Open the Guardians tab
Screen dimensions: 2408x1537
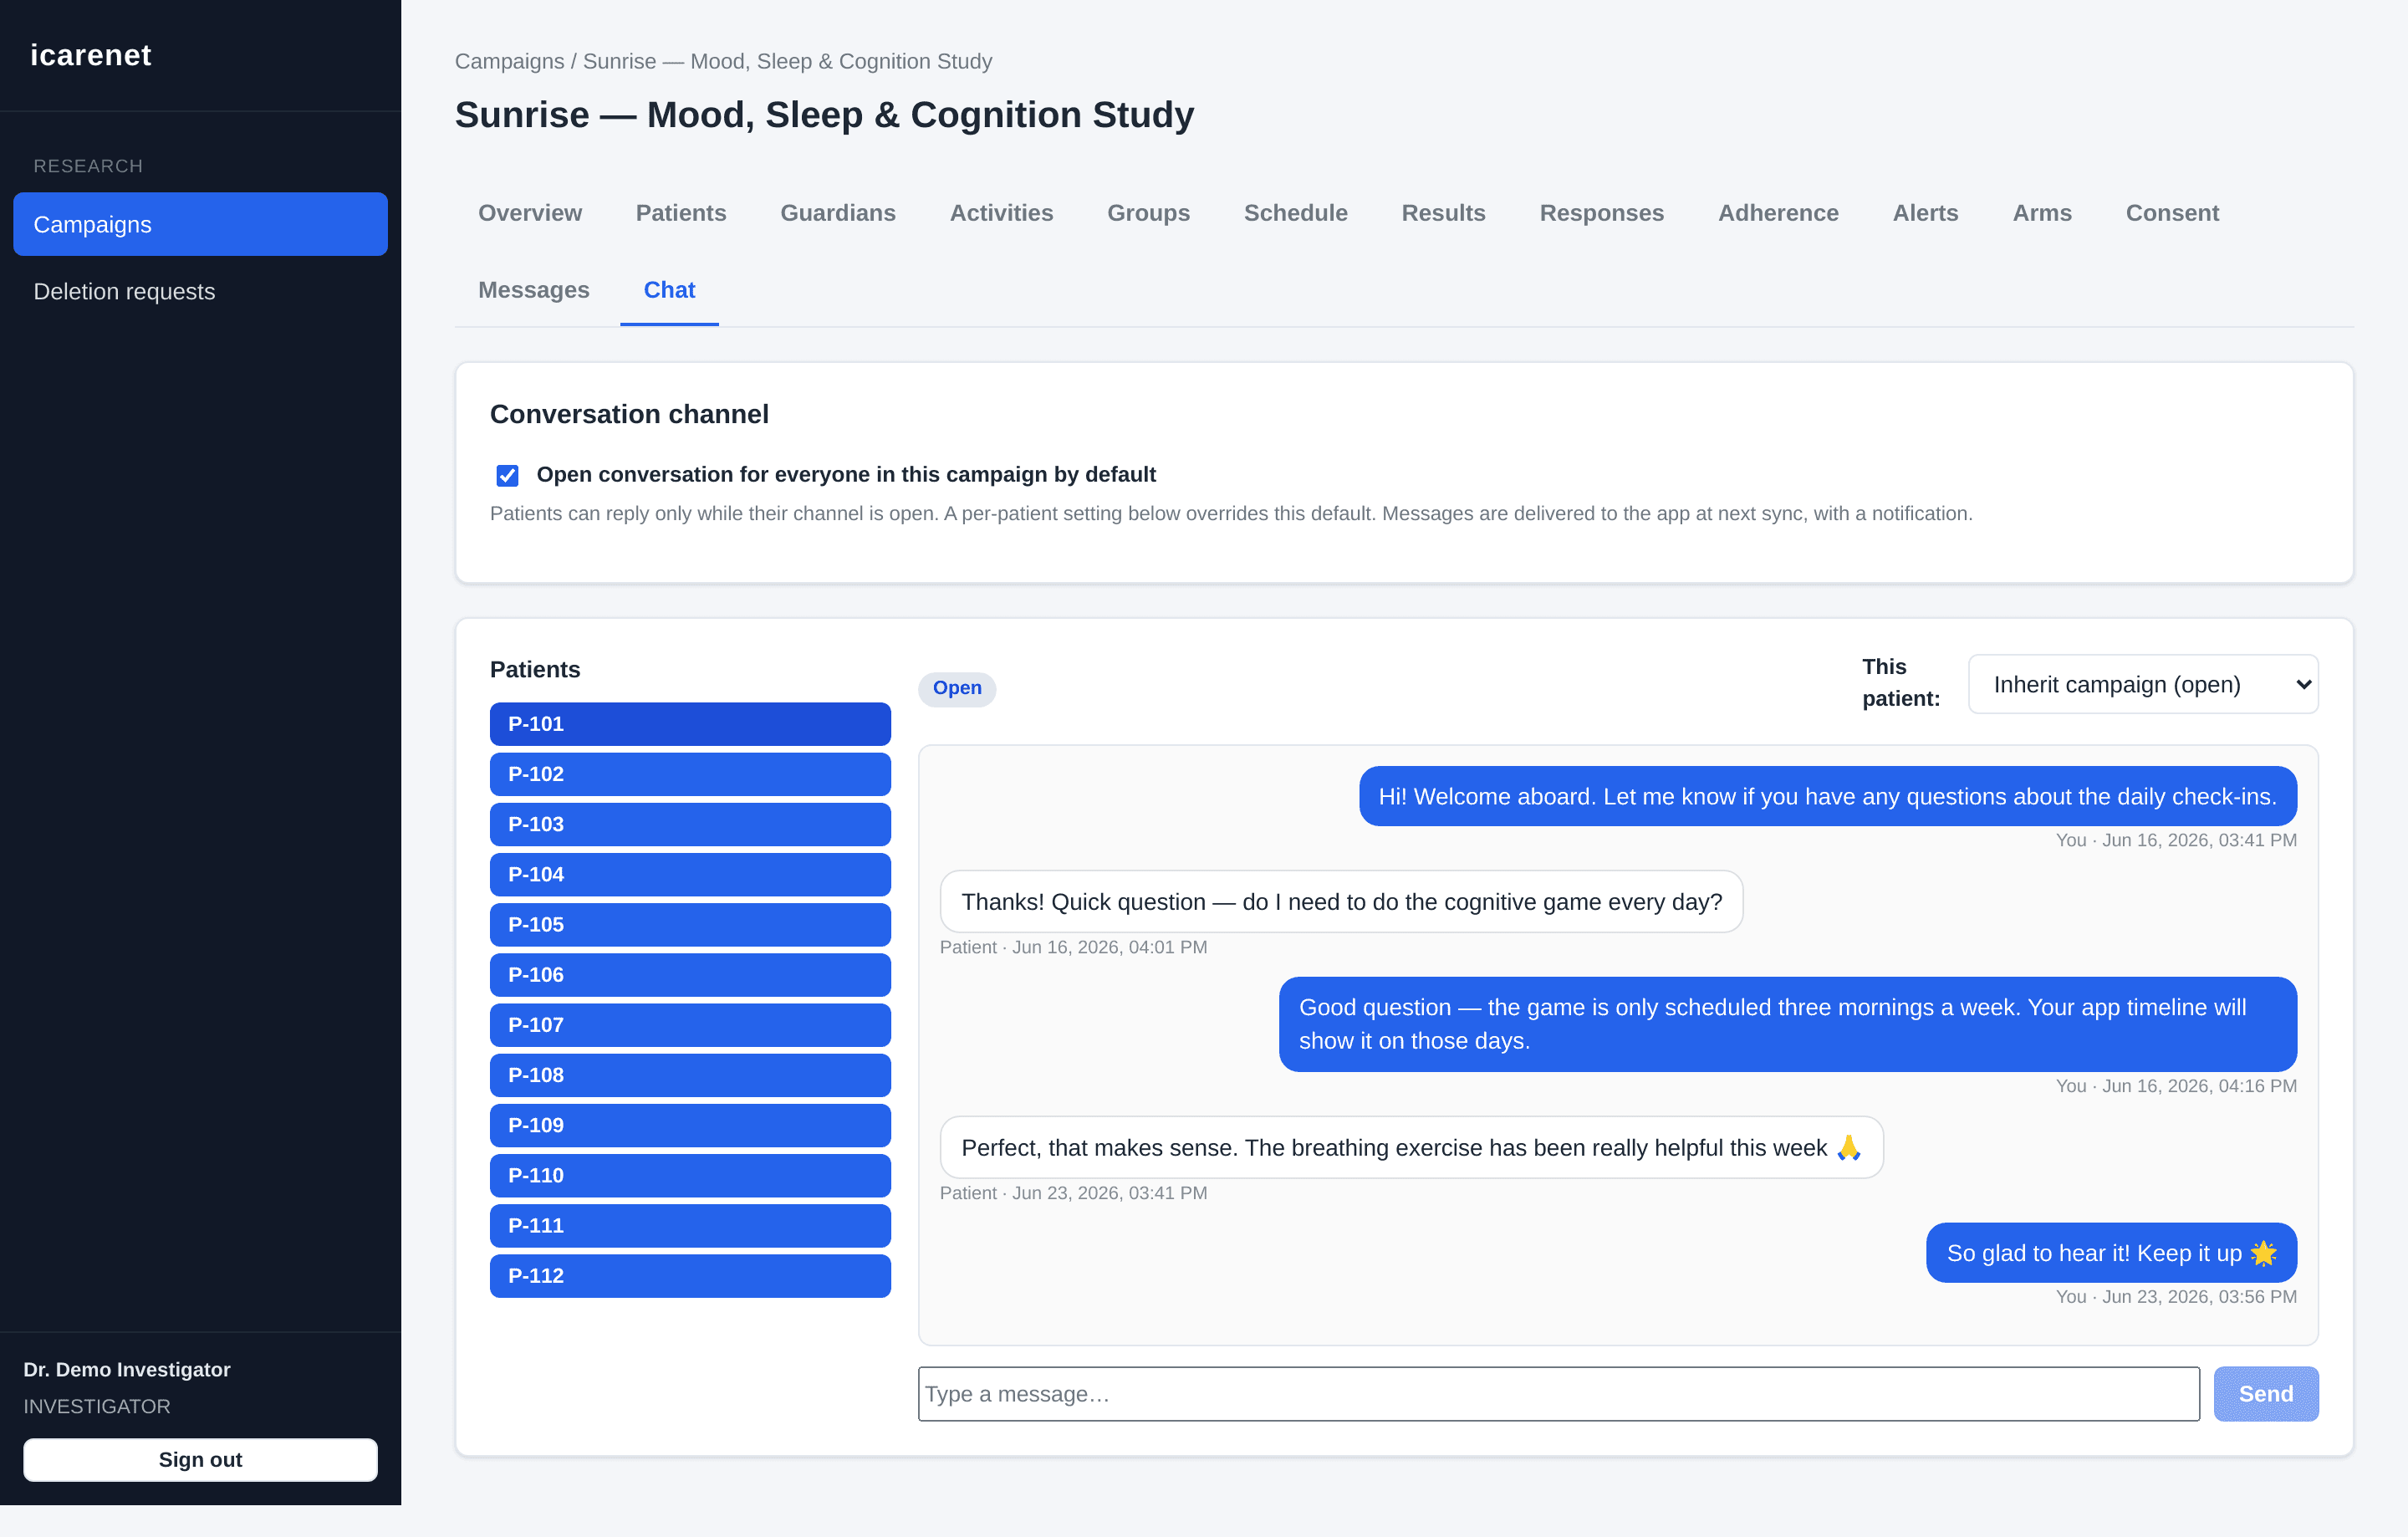pyautogui.click(x=837, y=213)
